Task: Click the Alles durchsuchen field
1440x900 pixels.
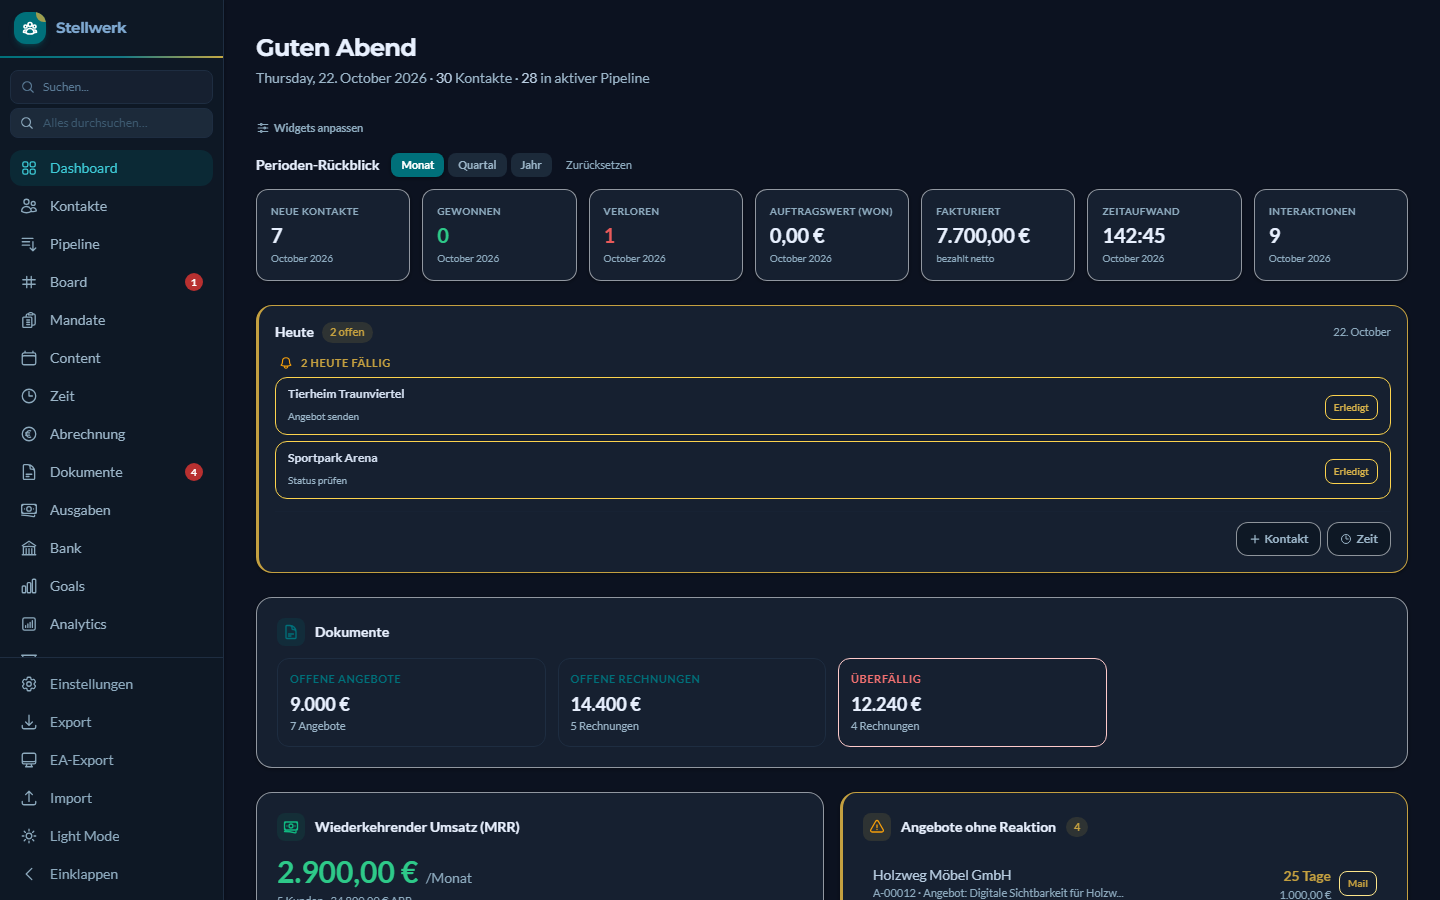Action: 111,123
